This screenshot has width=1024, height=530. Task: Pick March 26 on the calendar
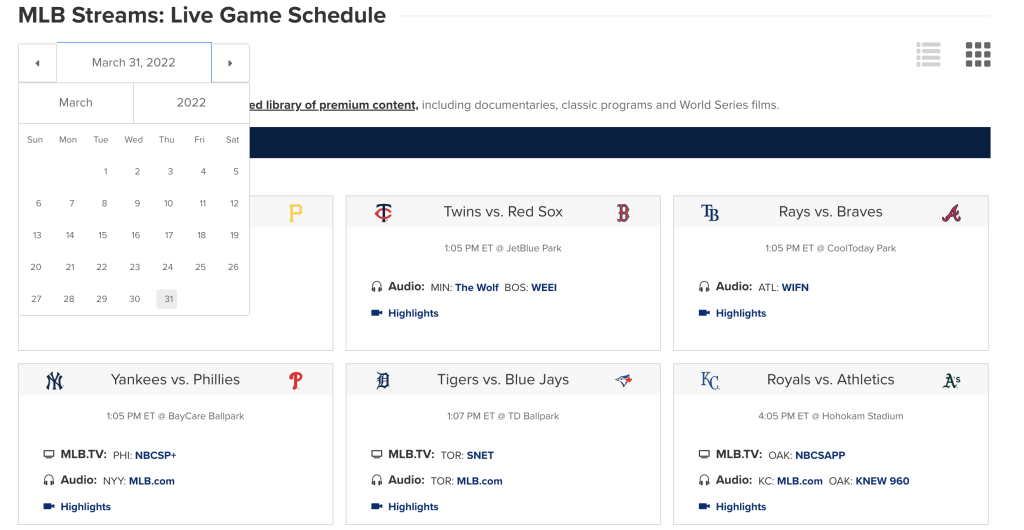[233, 267]
